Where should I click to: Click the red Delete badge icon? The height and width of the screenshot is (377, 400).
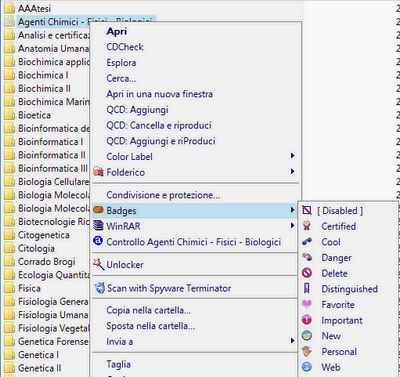point(307,273)
